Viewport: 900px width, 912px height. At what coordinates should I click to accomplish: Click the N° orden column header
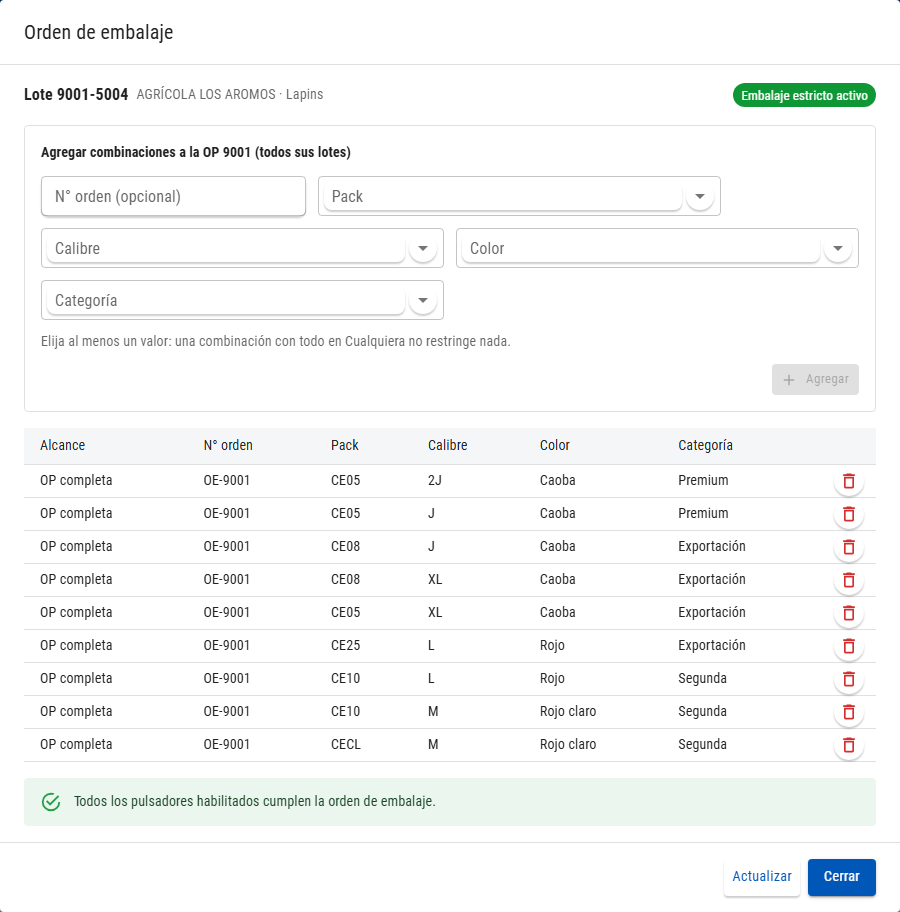(x=228, y=446)
